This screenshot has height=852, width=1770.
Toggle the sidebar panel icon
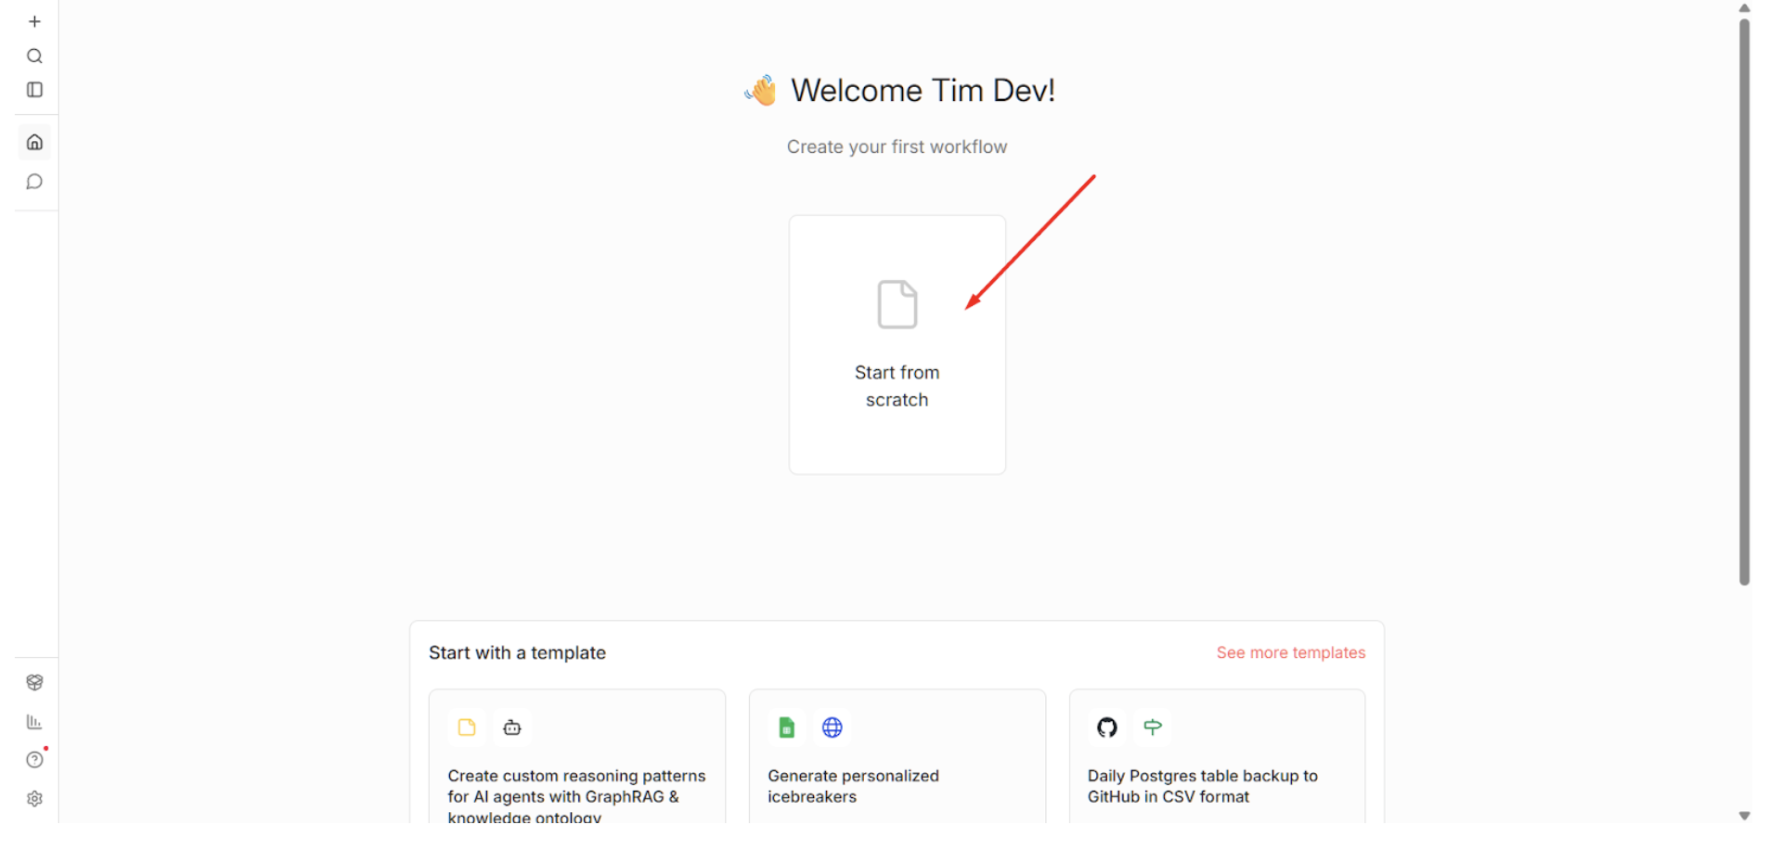point(34,90)
